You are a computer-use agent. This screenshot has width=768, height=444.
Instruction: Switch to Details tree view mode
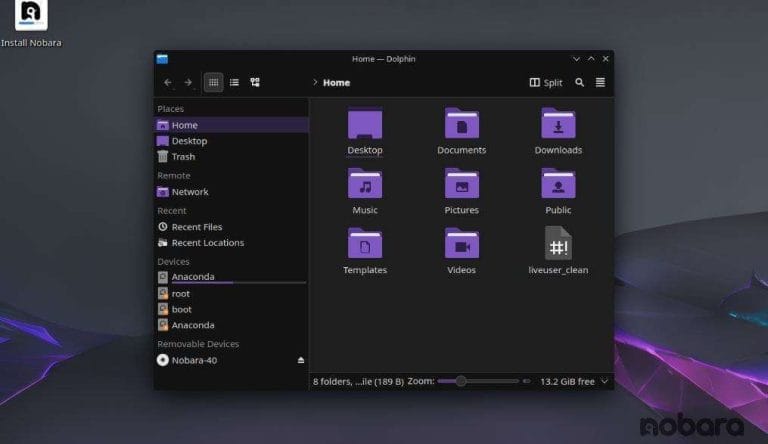(255, 82)
